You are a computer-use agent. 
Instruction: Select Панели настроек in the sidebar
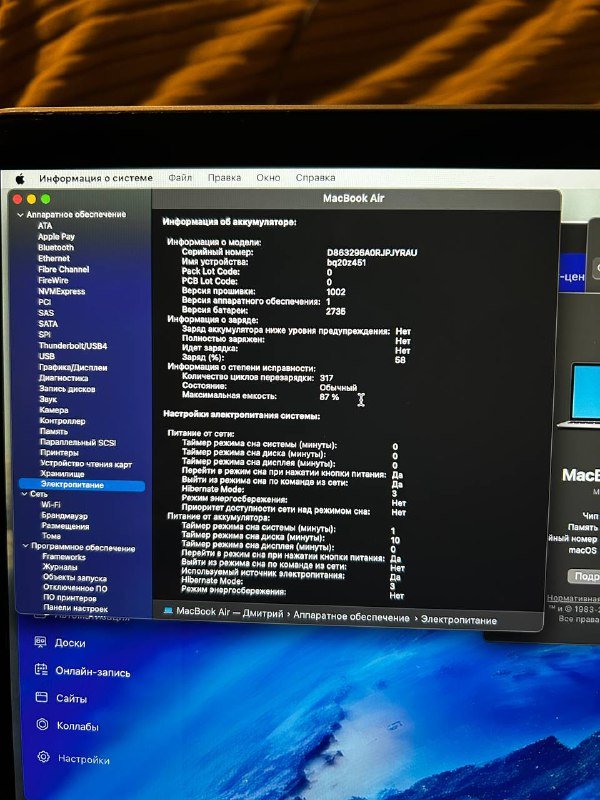coord(76,609)
